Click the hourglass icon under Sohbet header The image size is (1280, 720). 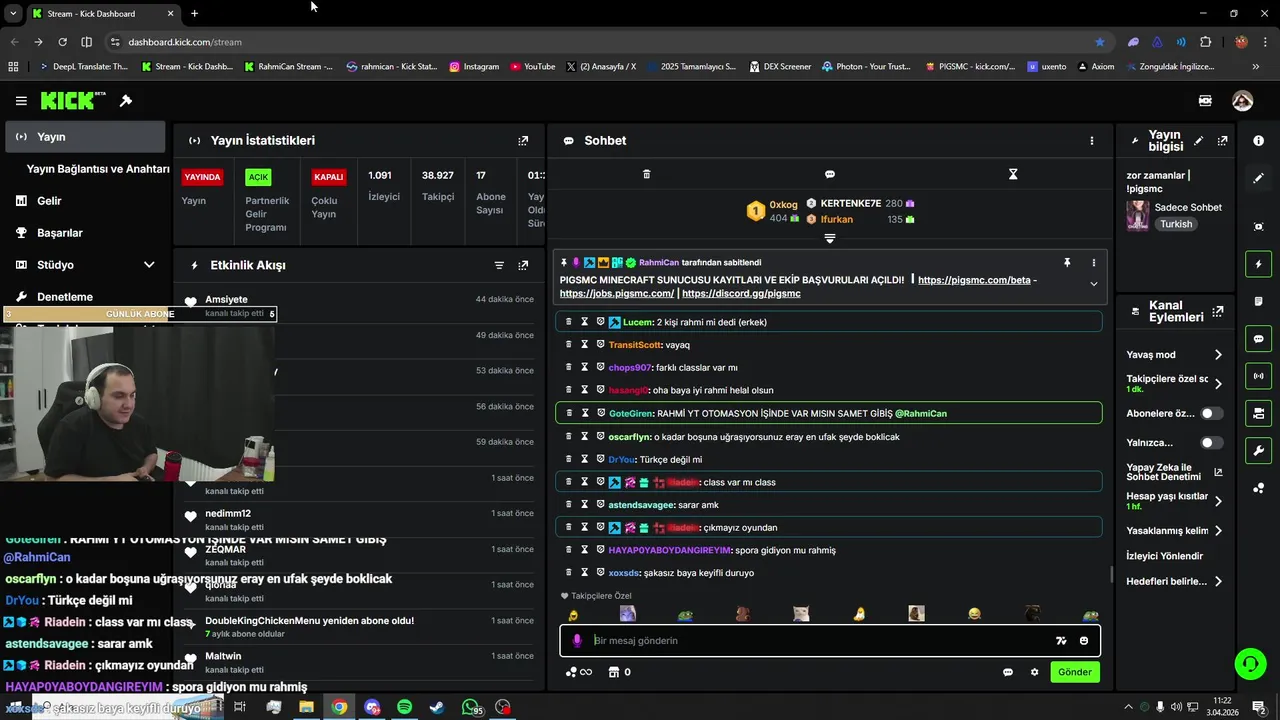point(1013,174)
